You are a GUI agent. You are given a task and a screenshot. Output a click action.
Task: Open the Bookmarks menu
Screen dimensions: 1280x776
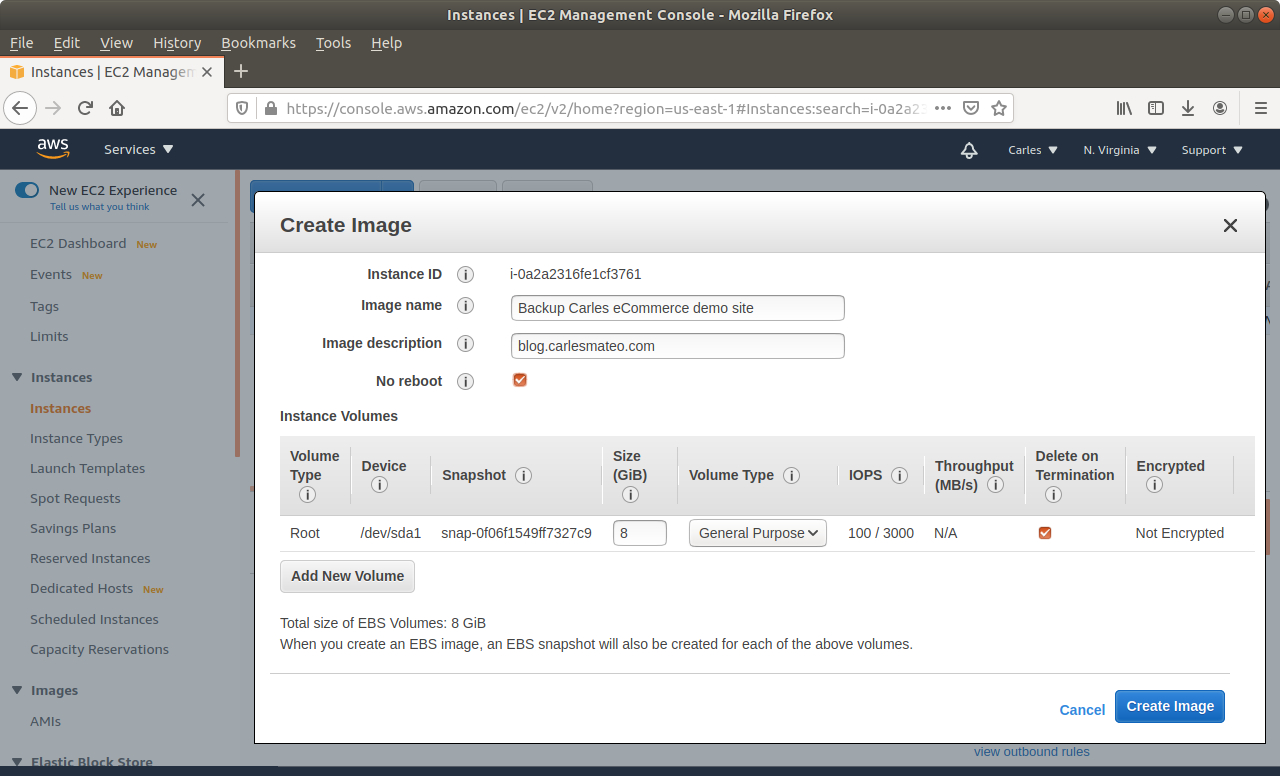[258, 43]
